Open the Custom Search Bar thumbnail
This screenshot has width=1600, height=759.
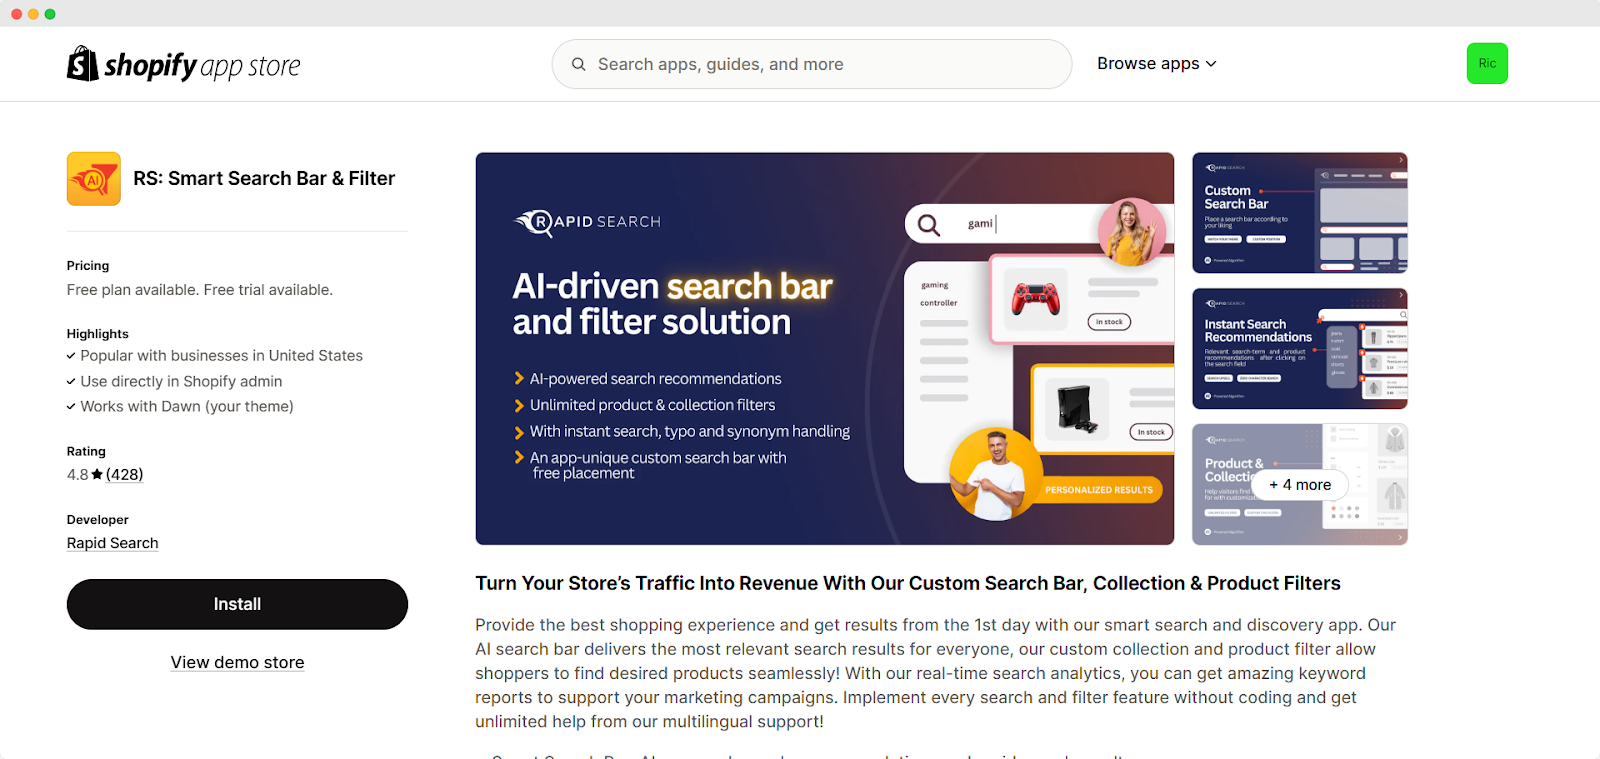tap(1300, 213)
